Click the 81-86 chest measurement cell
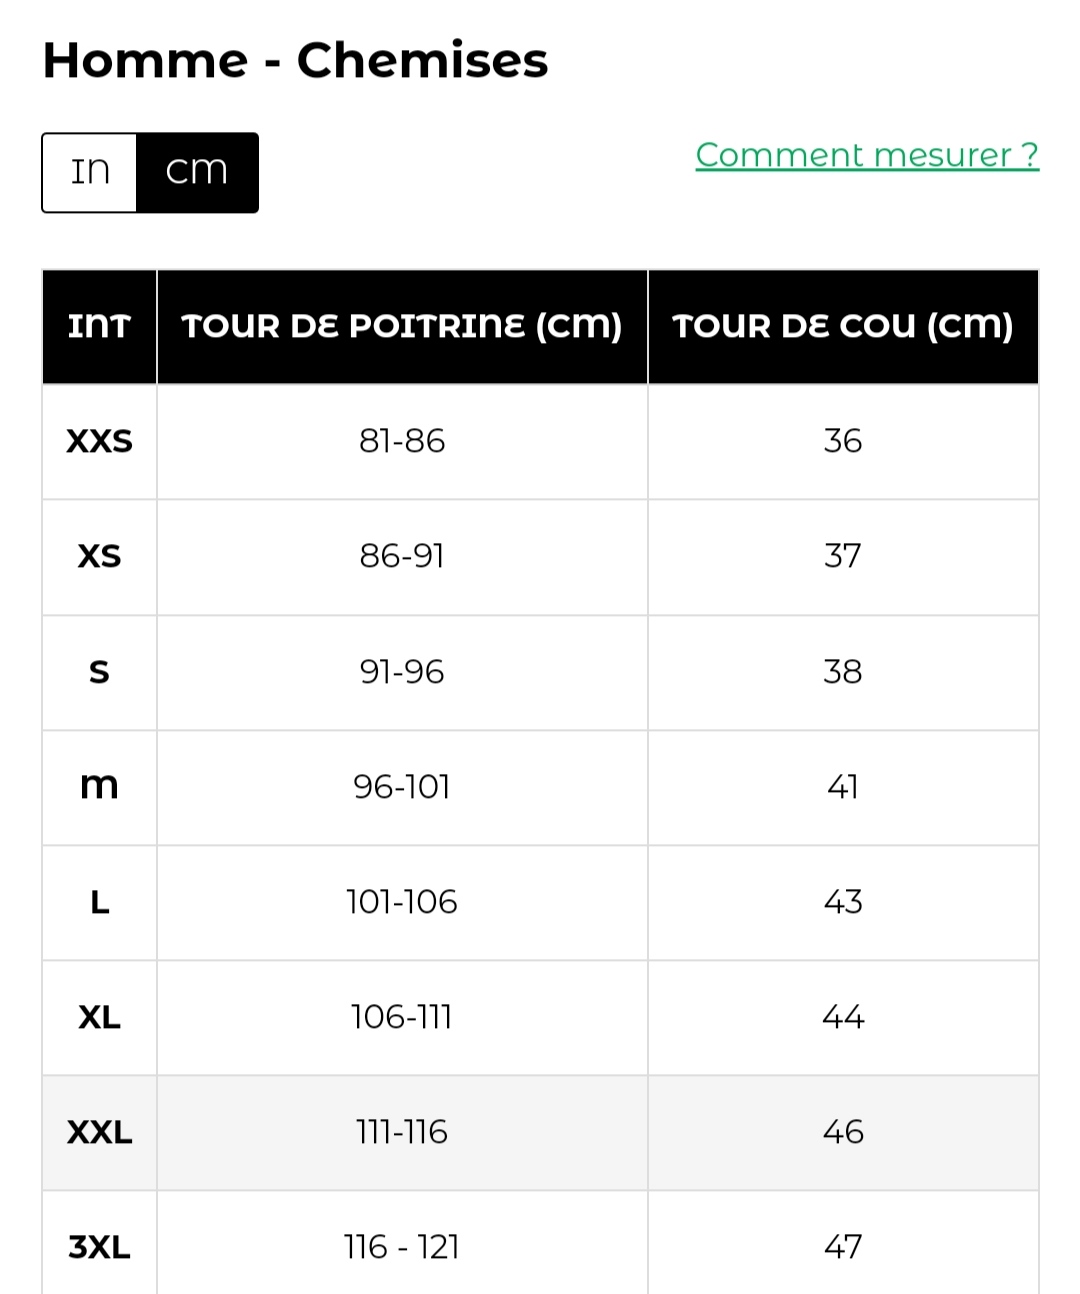The width and height of the screenshot is (1080, 1294). point(402,441)
